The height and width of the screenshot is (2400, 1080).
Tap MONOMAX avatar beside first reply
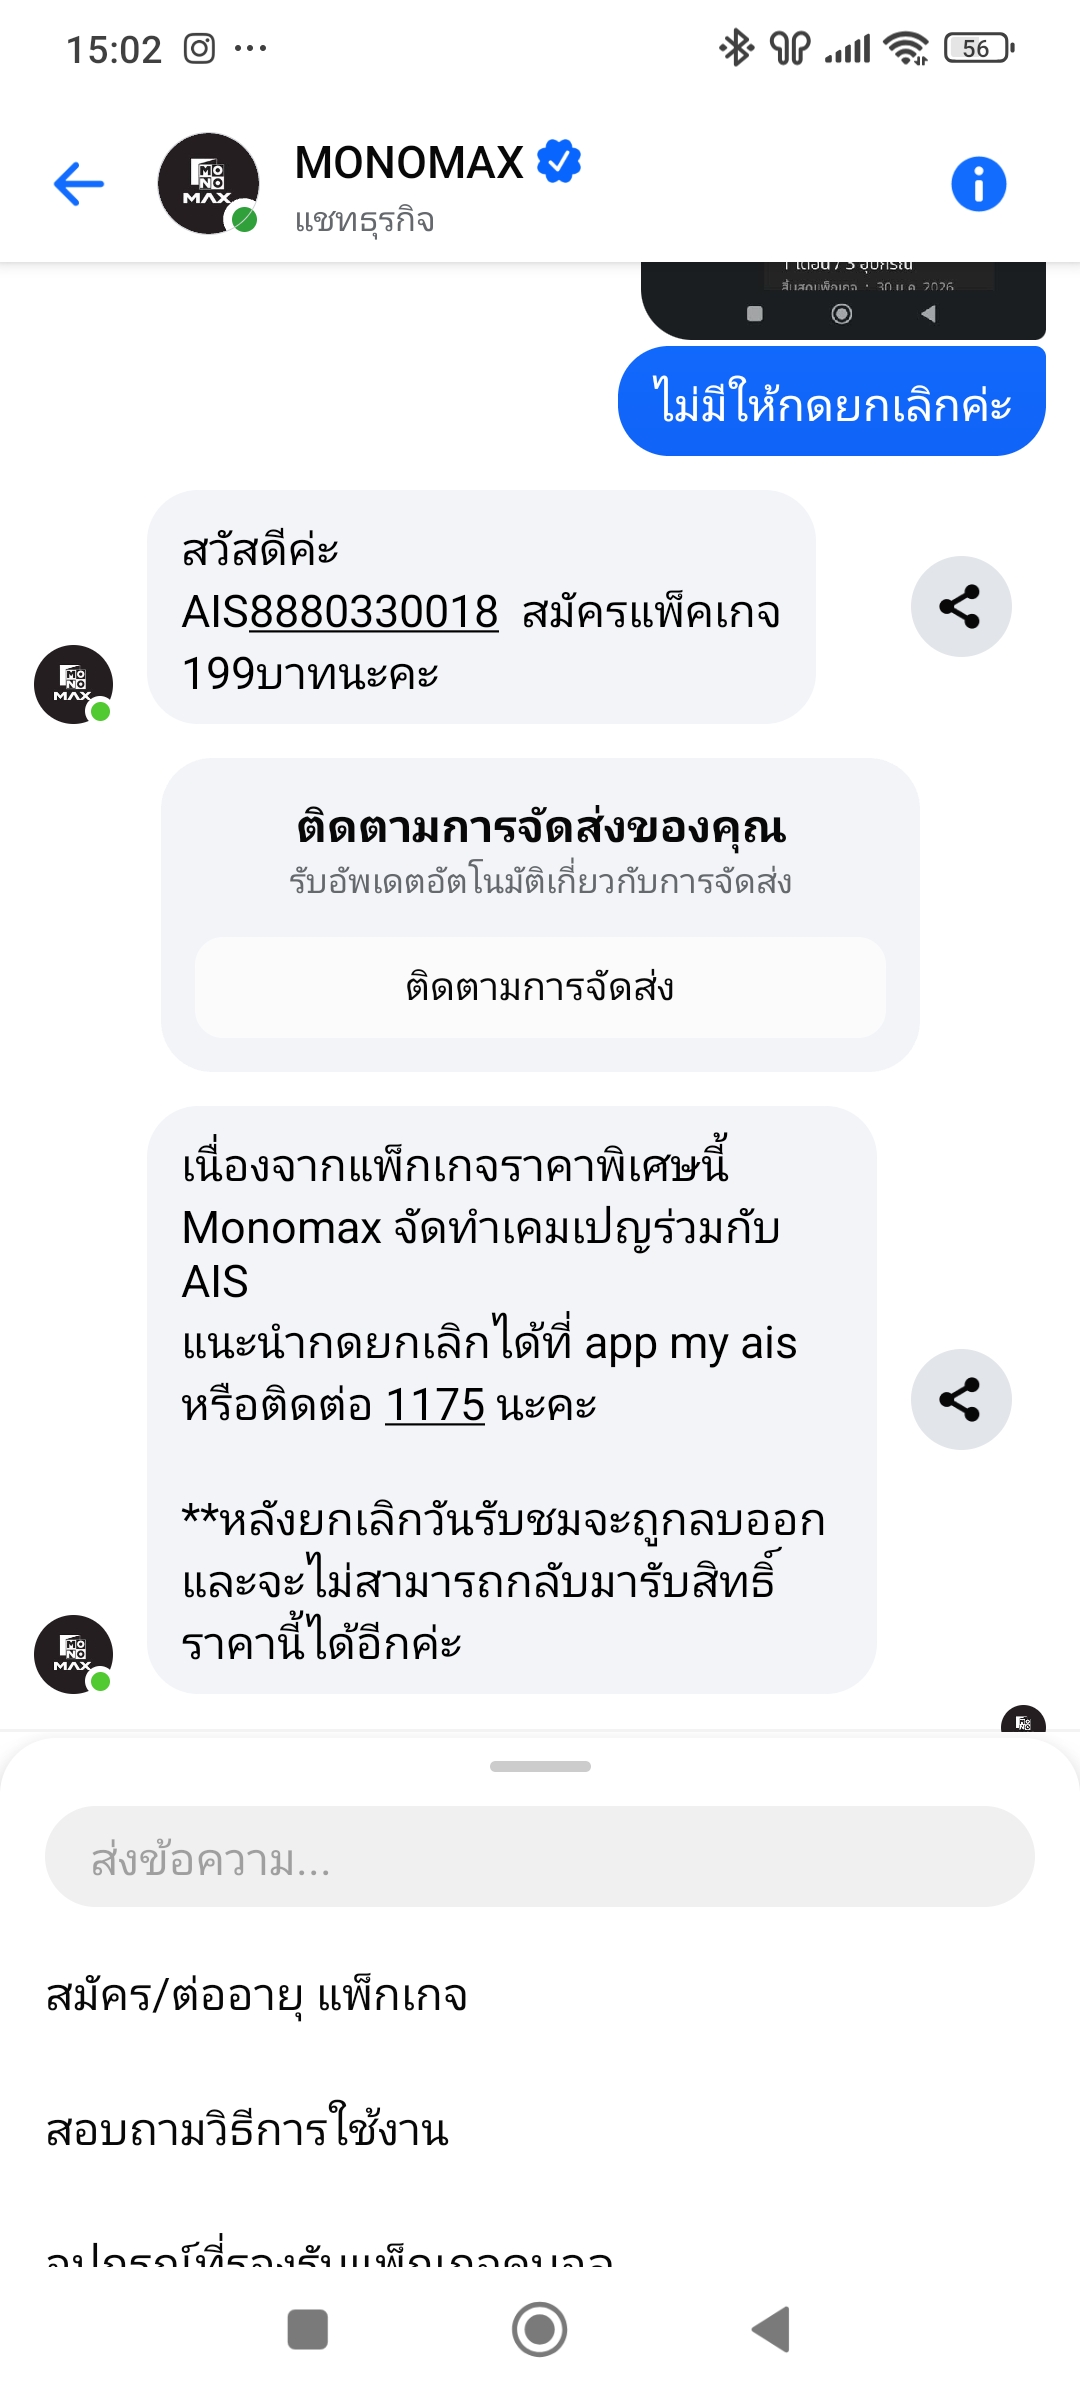pyautogui.click(x=73, y=684)
